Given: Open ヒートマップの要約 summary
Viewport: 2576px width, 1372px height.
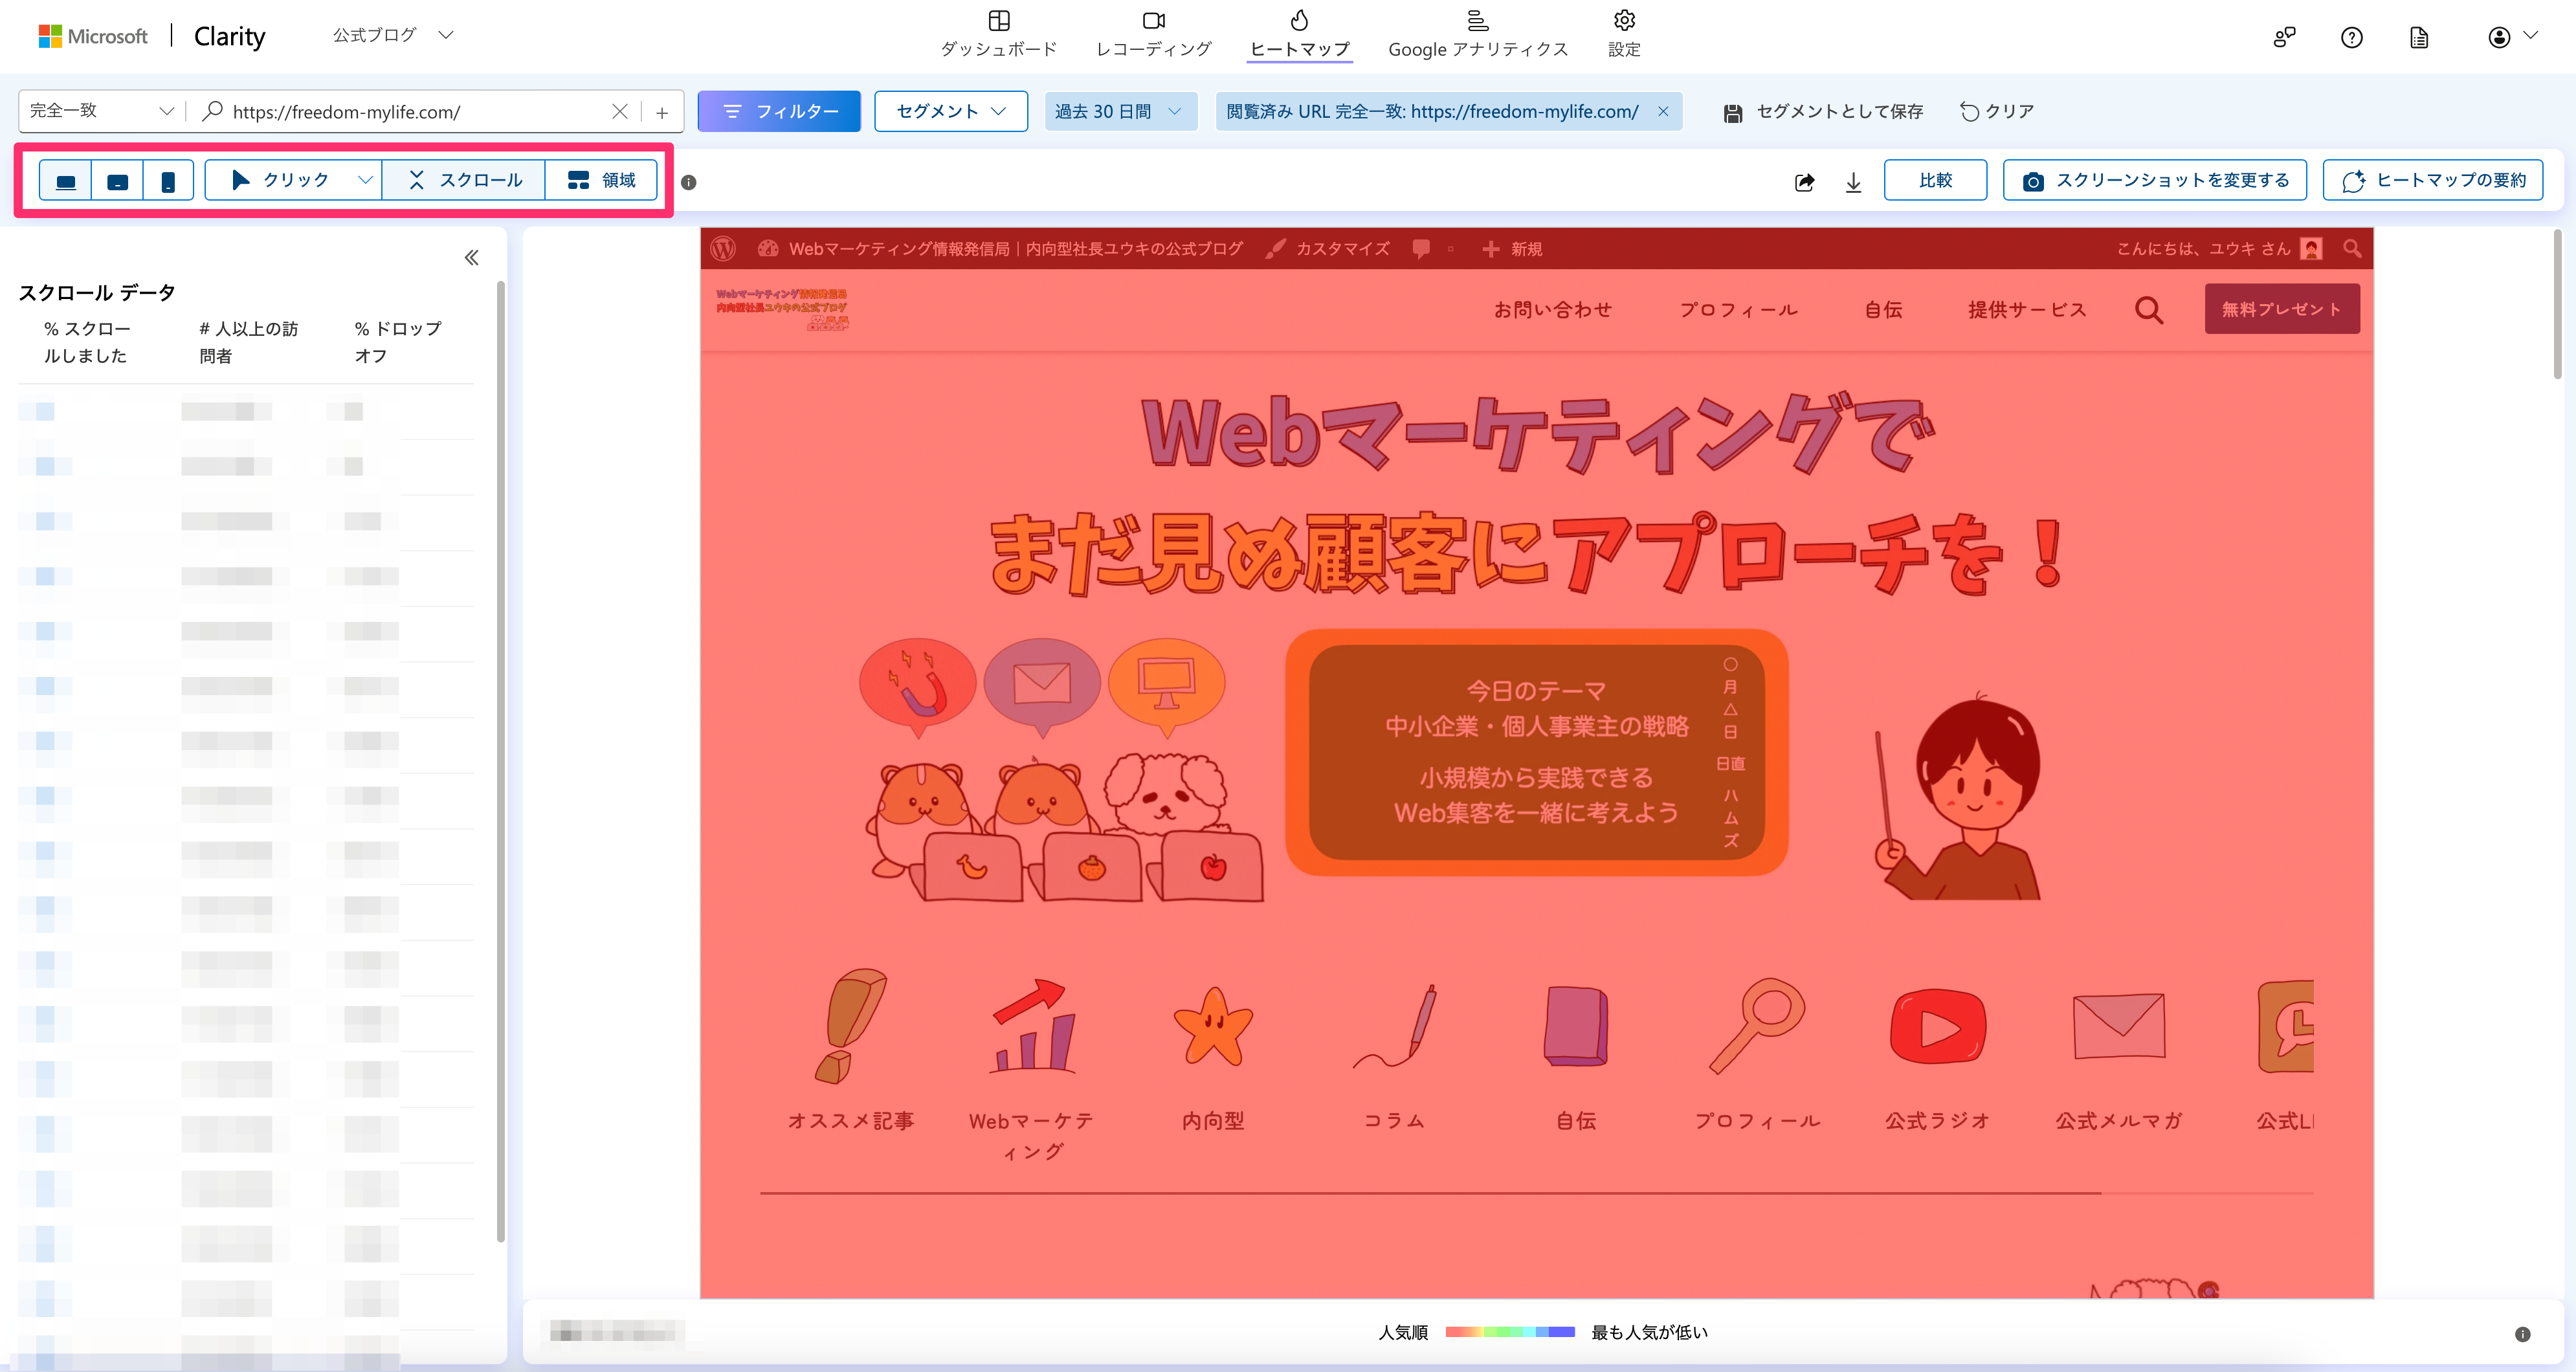Looking at the screenshot, I should tap(2432, 180).
